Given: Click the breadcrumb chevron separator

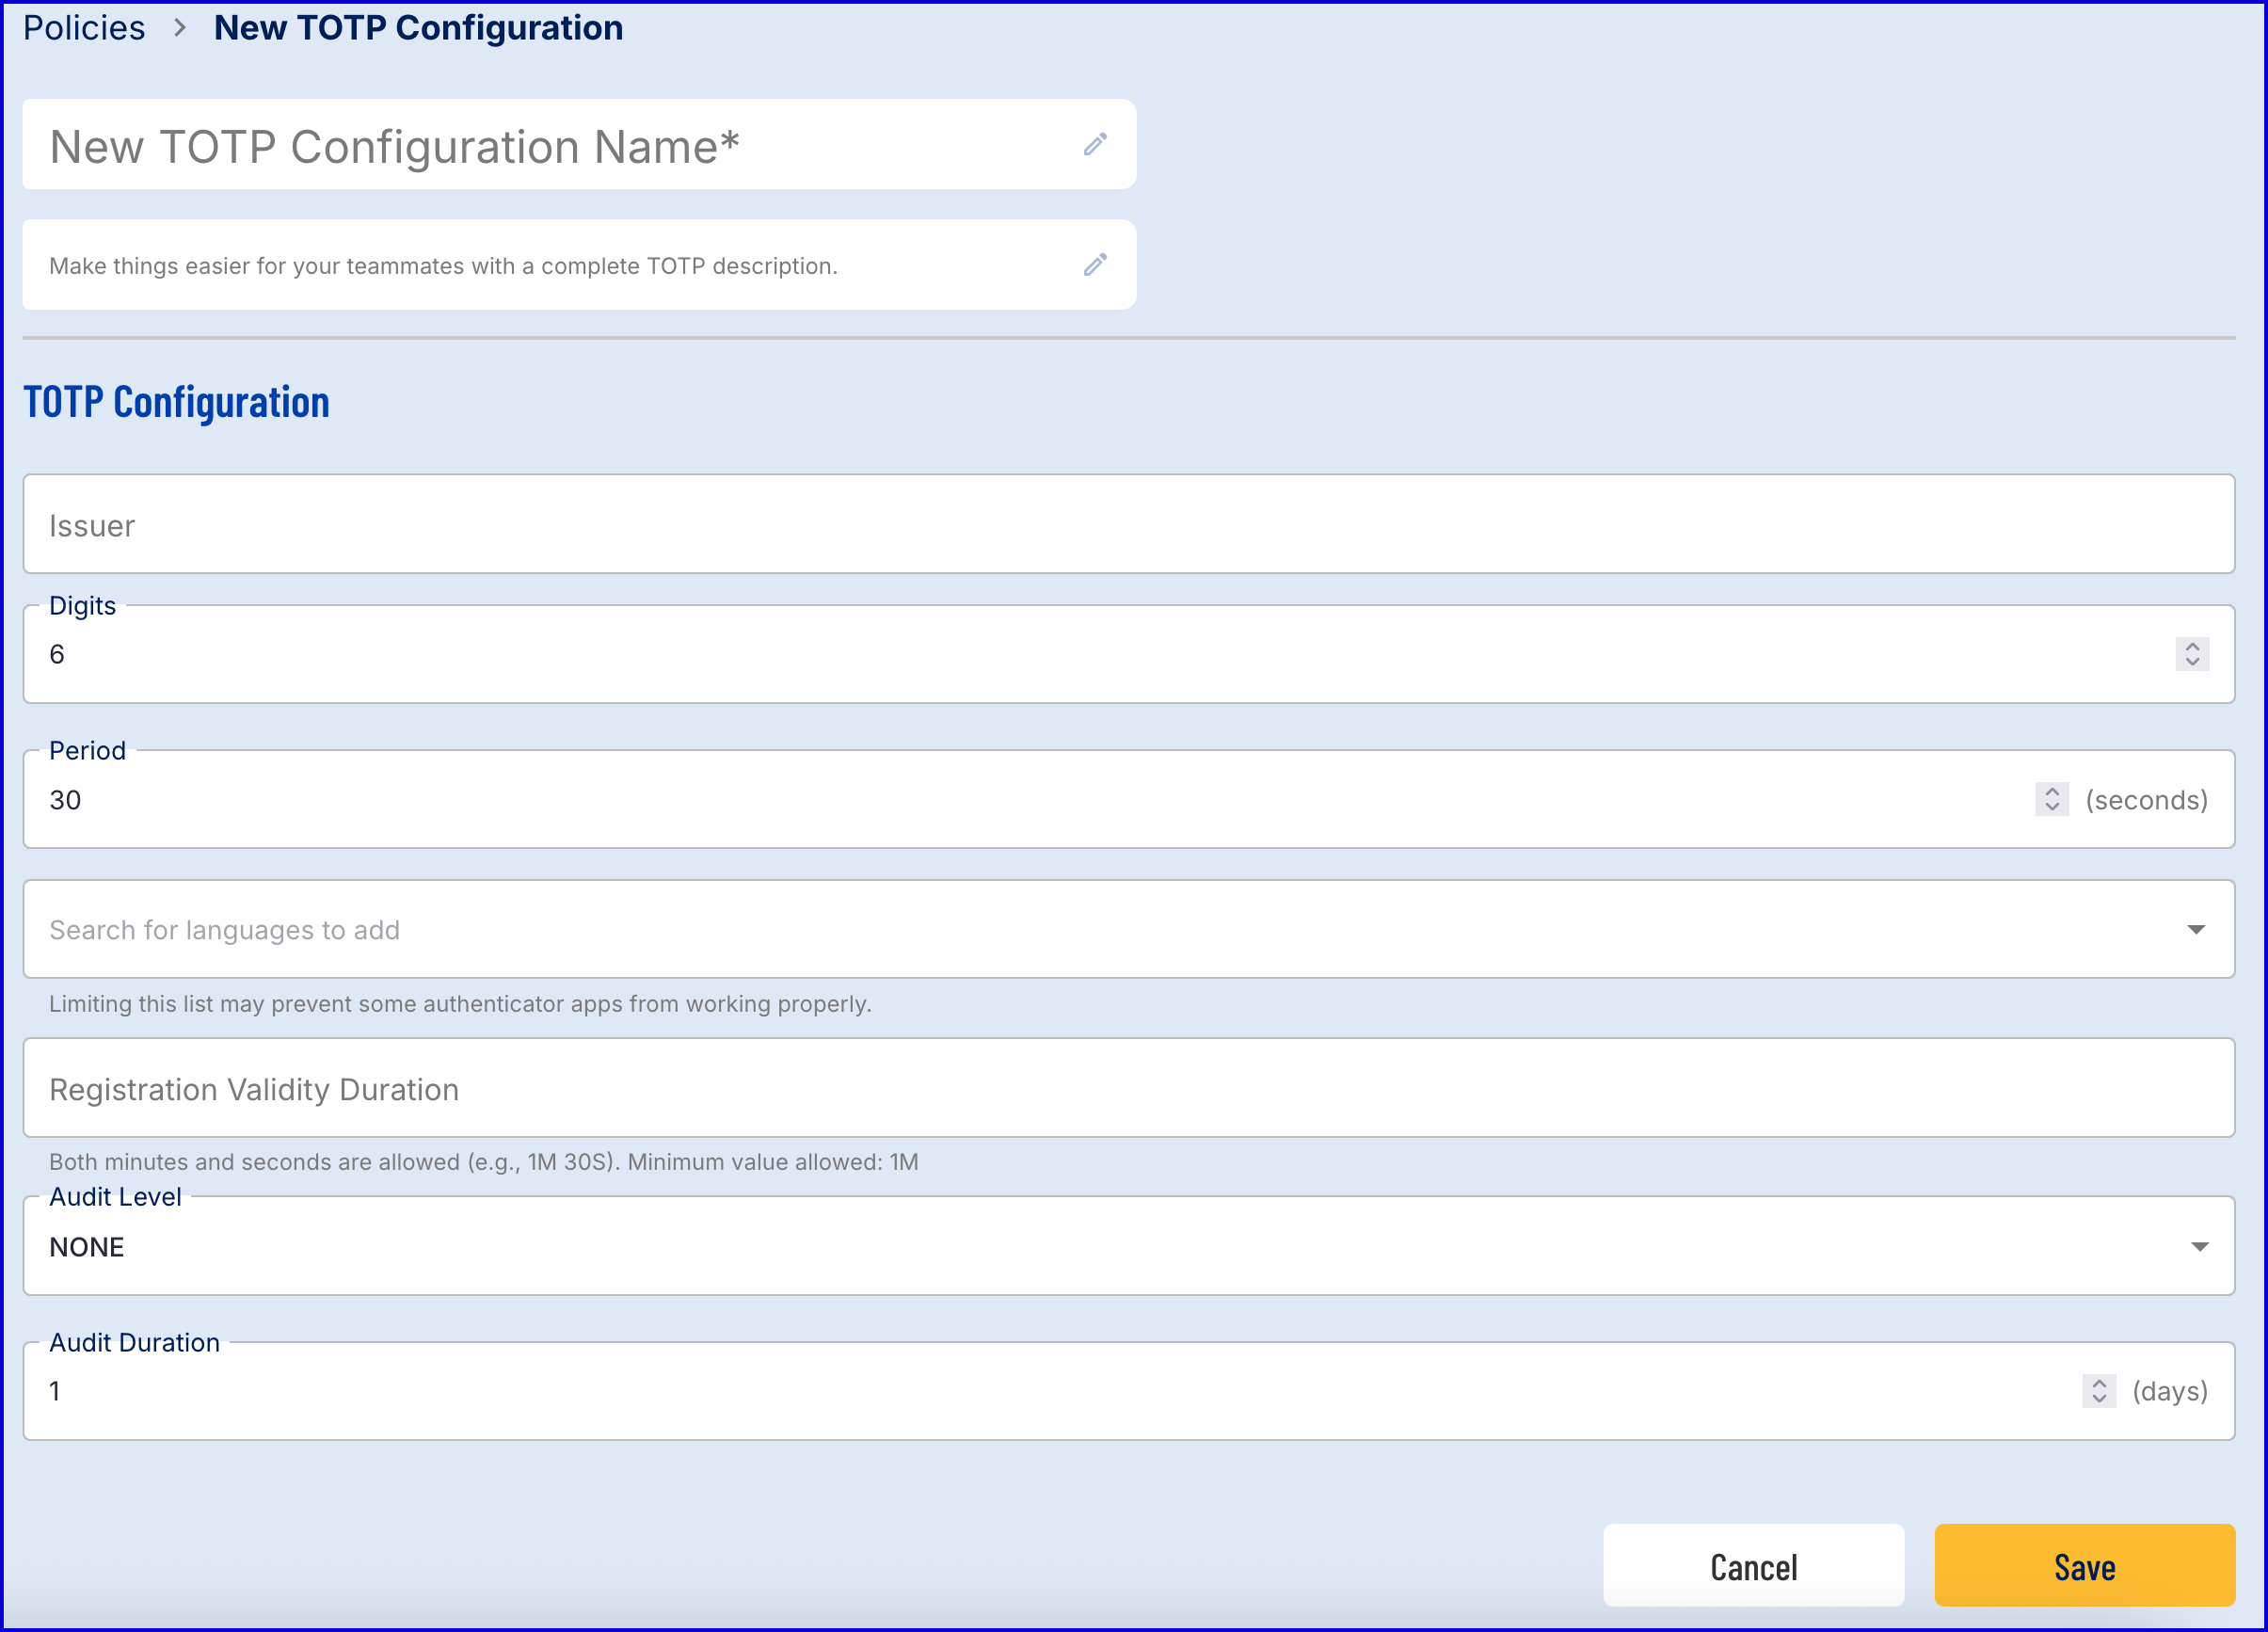Looking at the screenshot, I should click(x=180, y=28).
